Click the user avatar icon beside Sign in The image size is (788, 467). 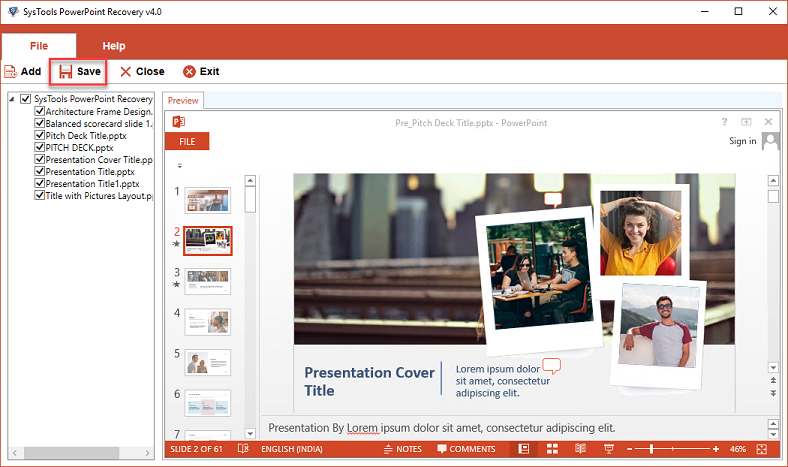(770, 141)
